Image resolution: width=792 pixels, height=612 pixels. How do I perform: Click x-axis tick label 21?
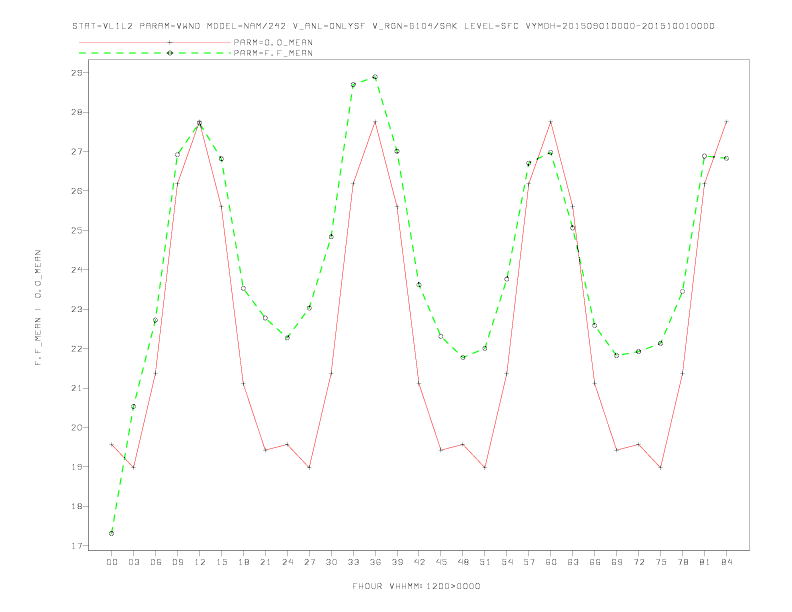coord(265,562)
